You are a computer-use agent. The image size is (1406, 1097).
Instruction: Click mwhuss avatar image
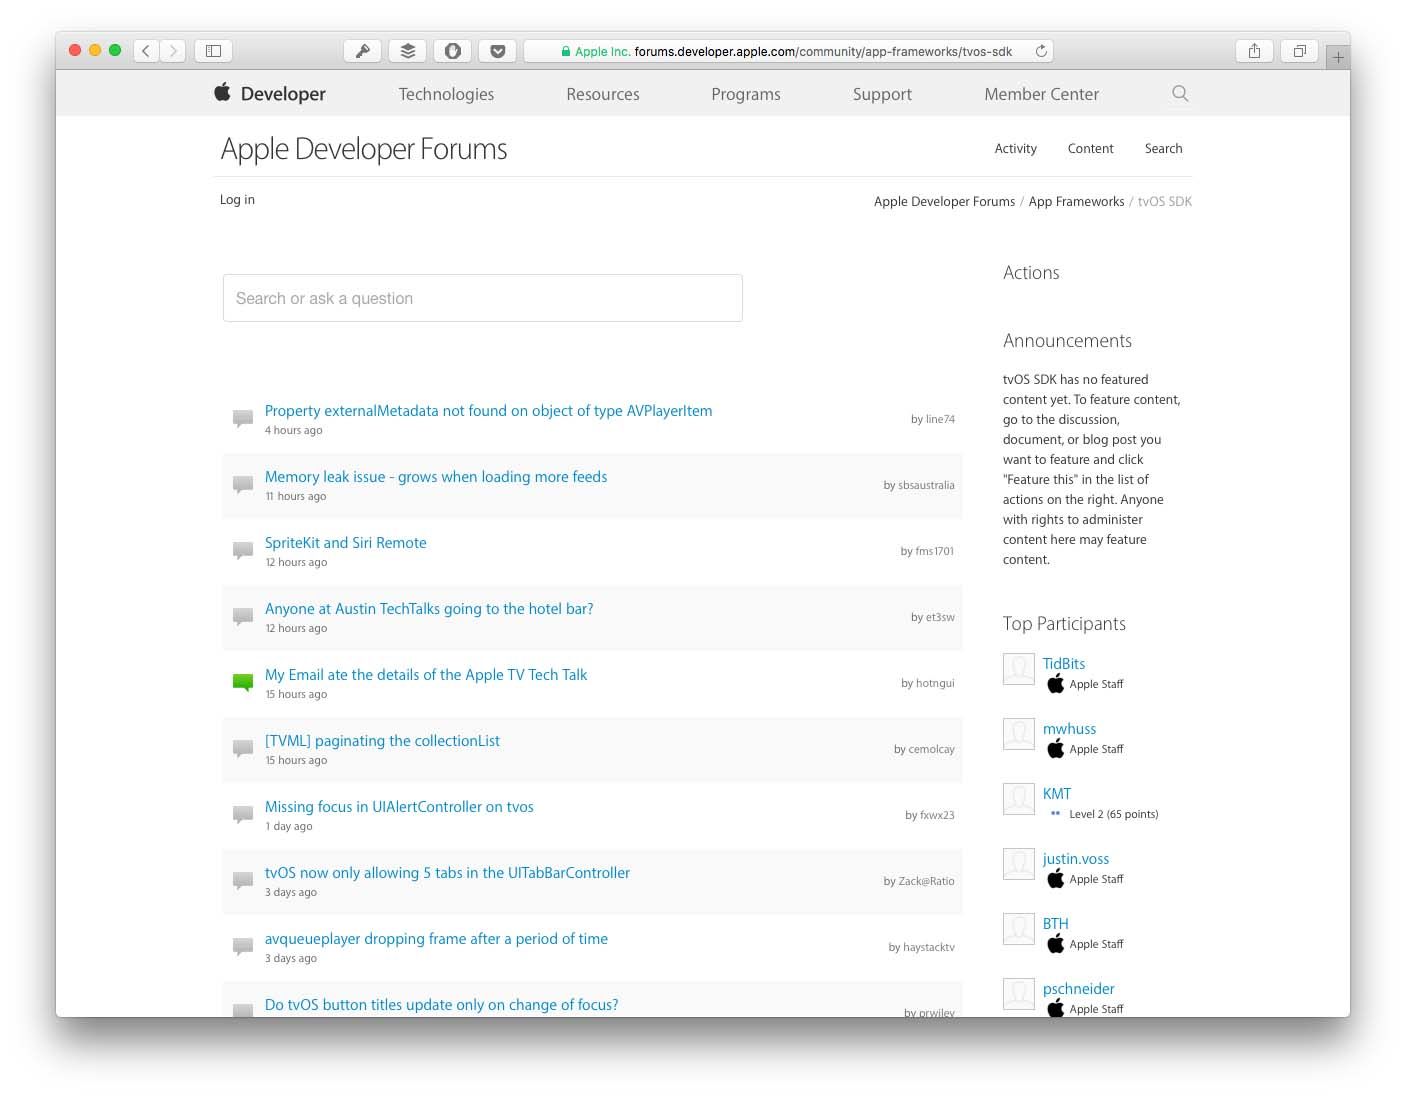click(x=1019, y=734)
